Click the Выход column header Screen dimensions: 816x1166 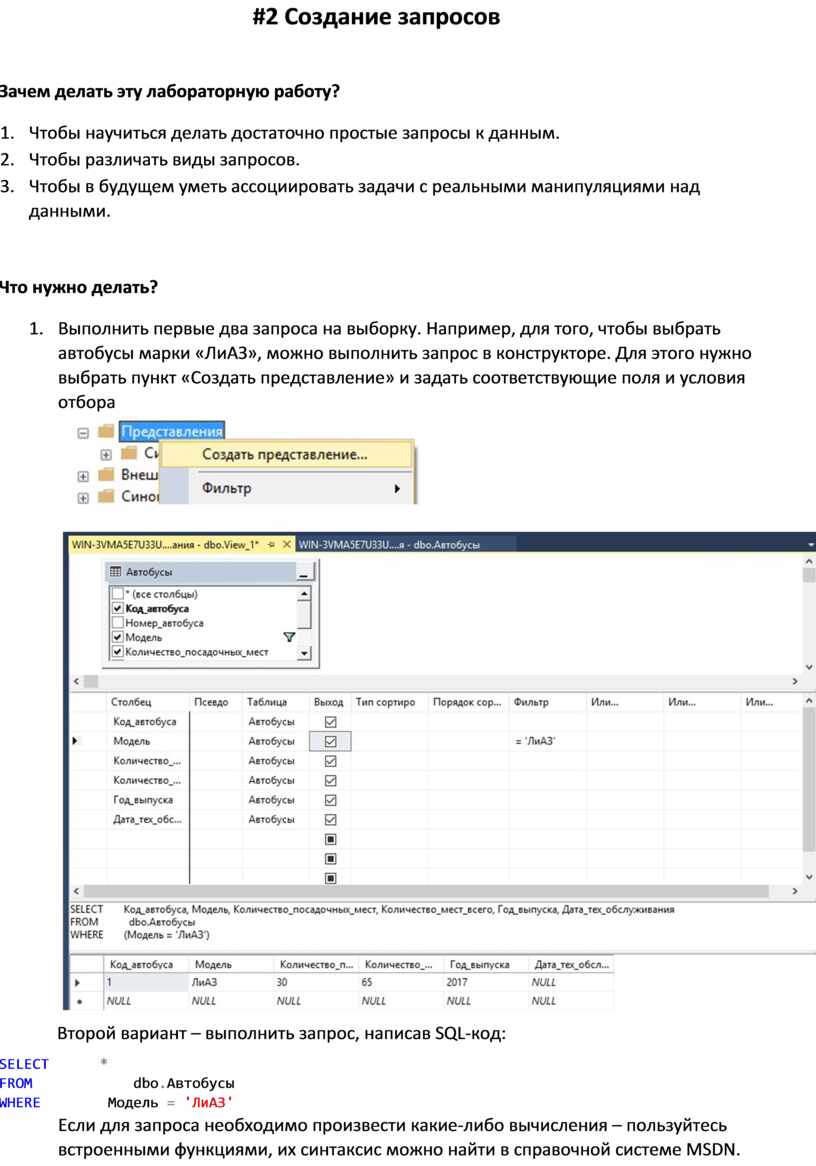[x=330, y=702]
